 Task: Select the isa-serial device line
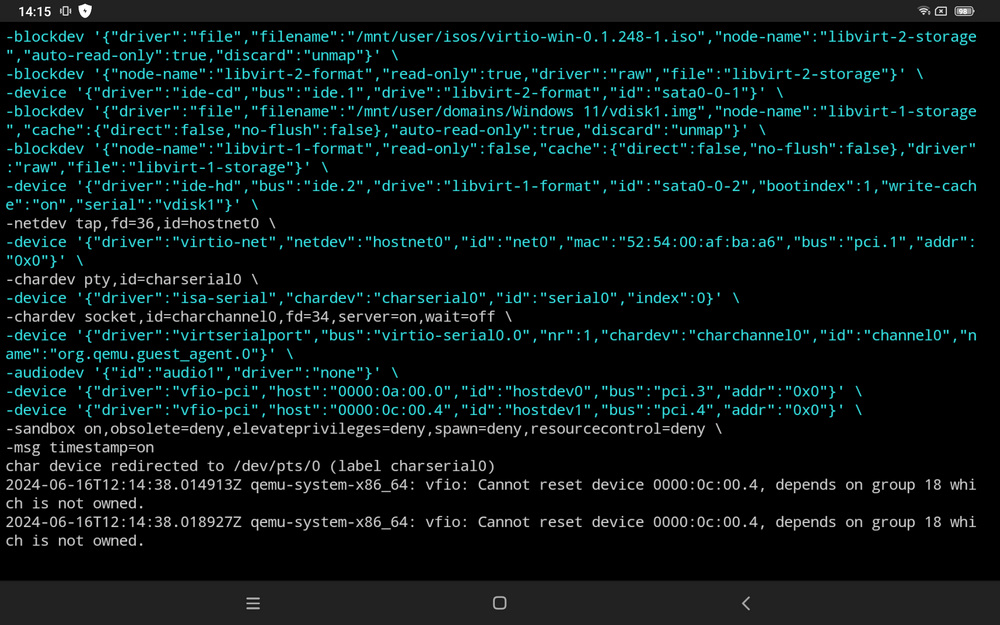[x=372, y=298]
